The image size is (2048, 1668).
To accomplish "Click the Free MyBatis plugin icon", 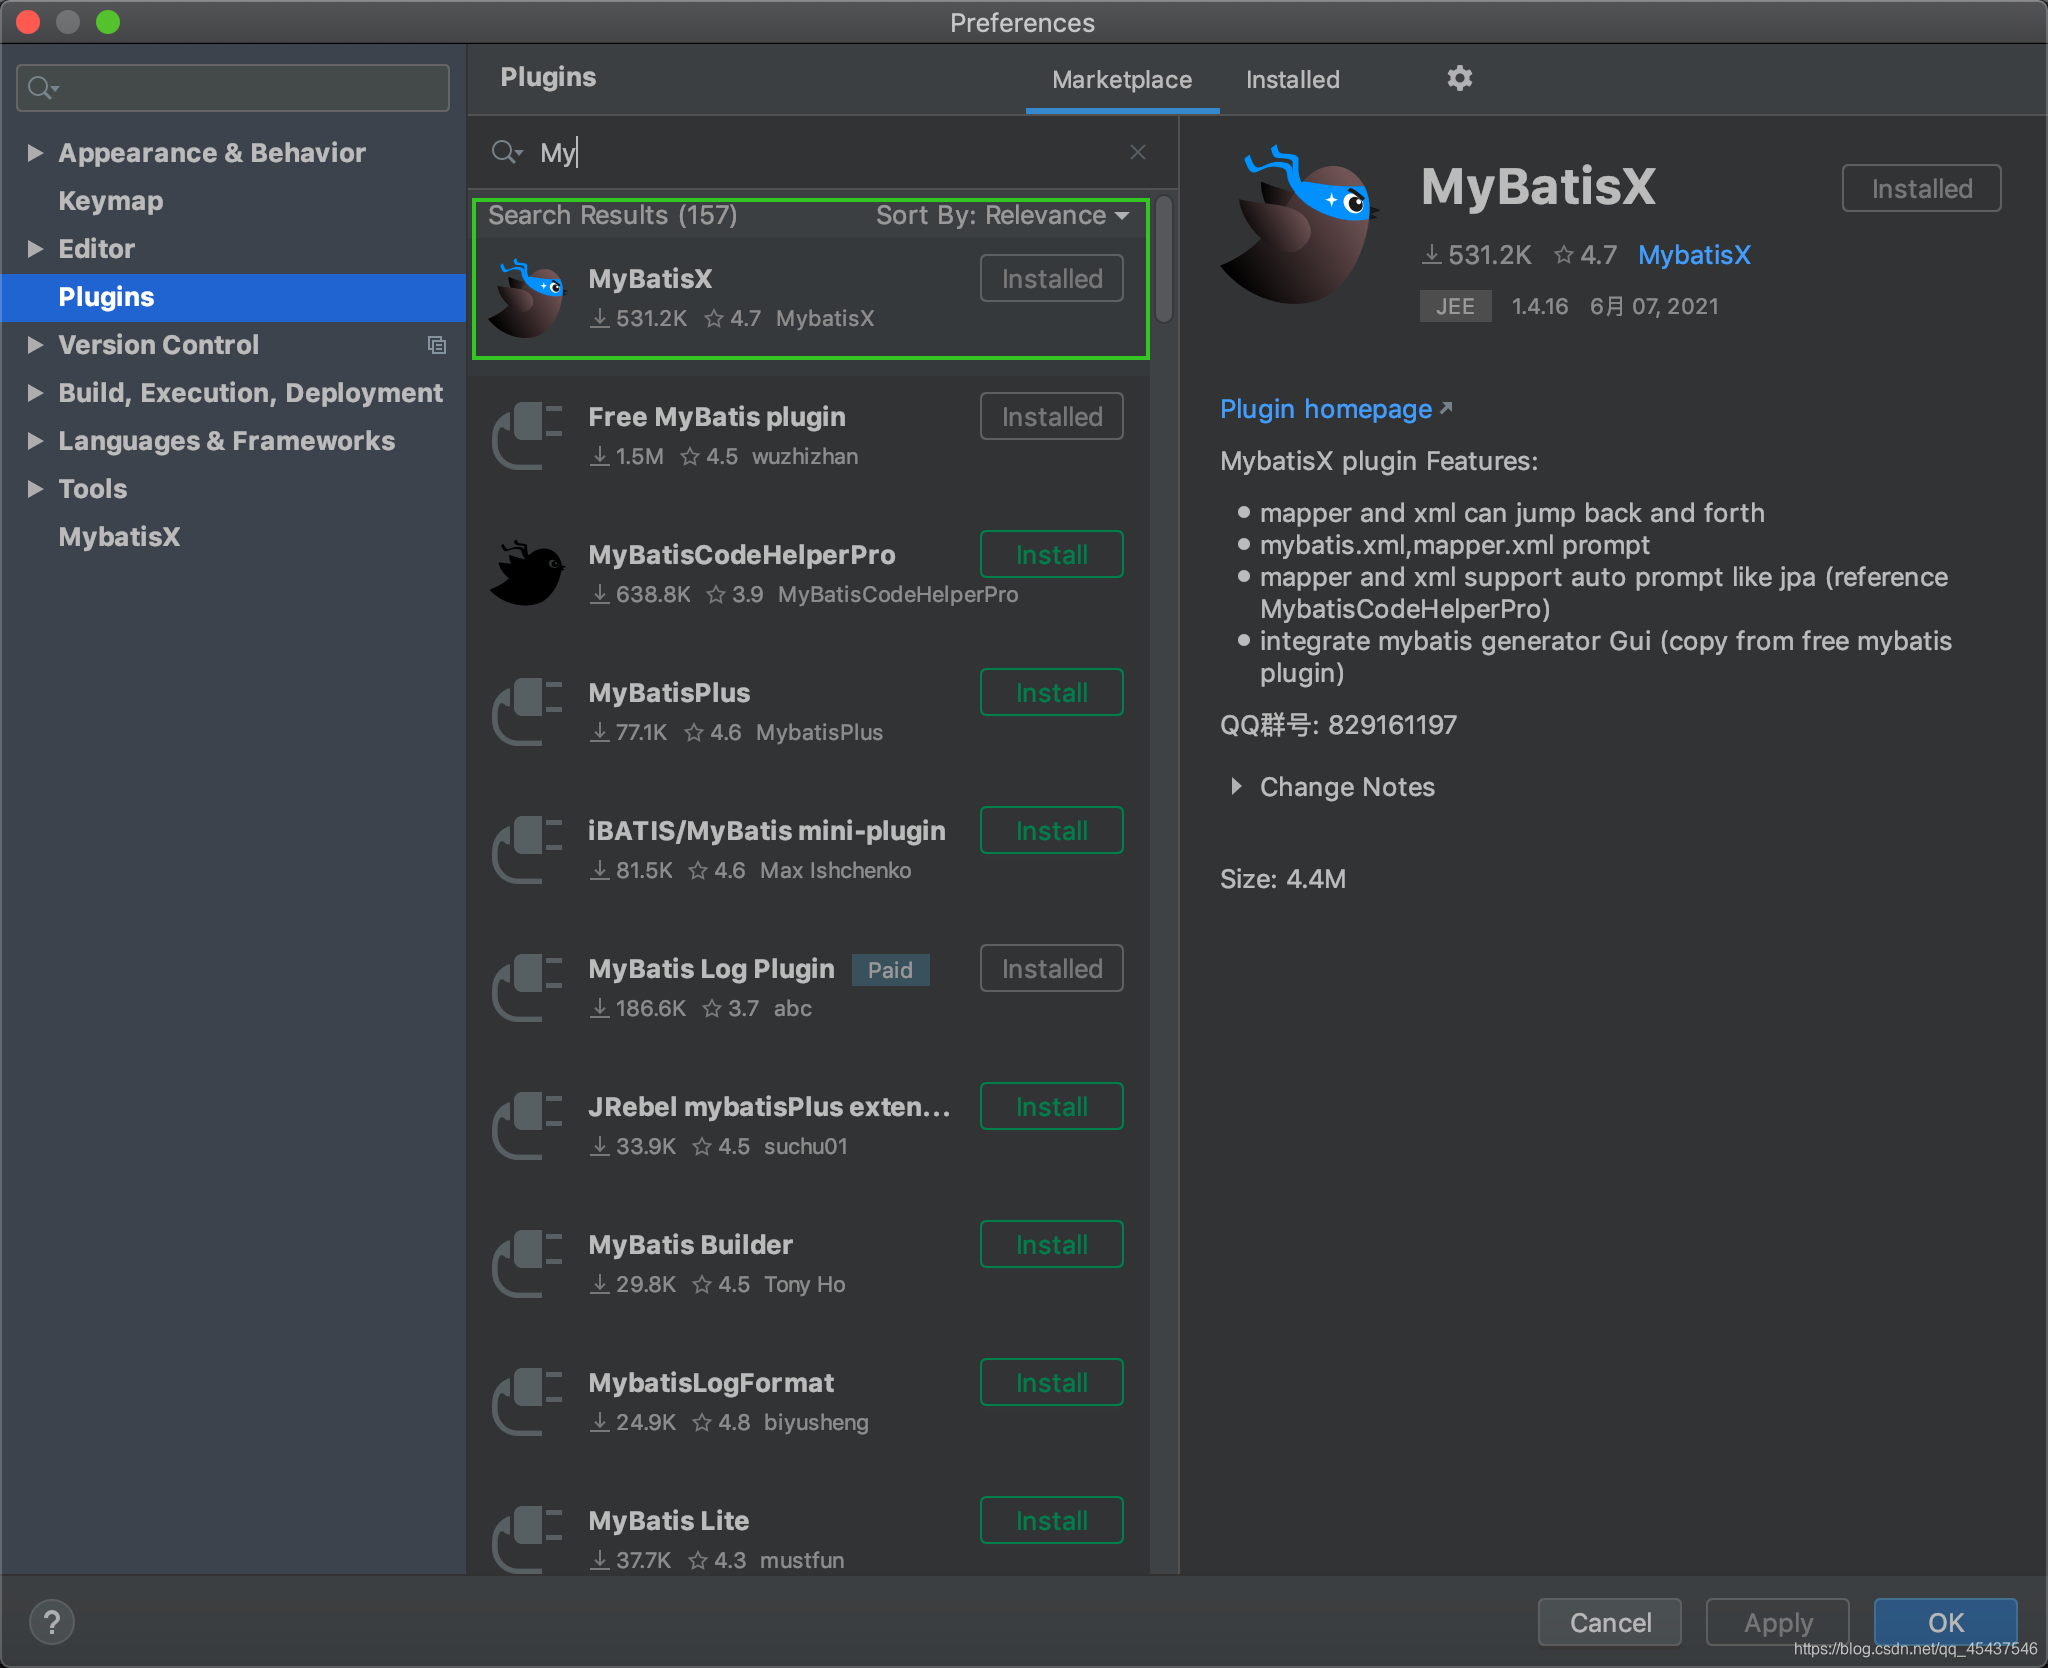I will 528,436.
